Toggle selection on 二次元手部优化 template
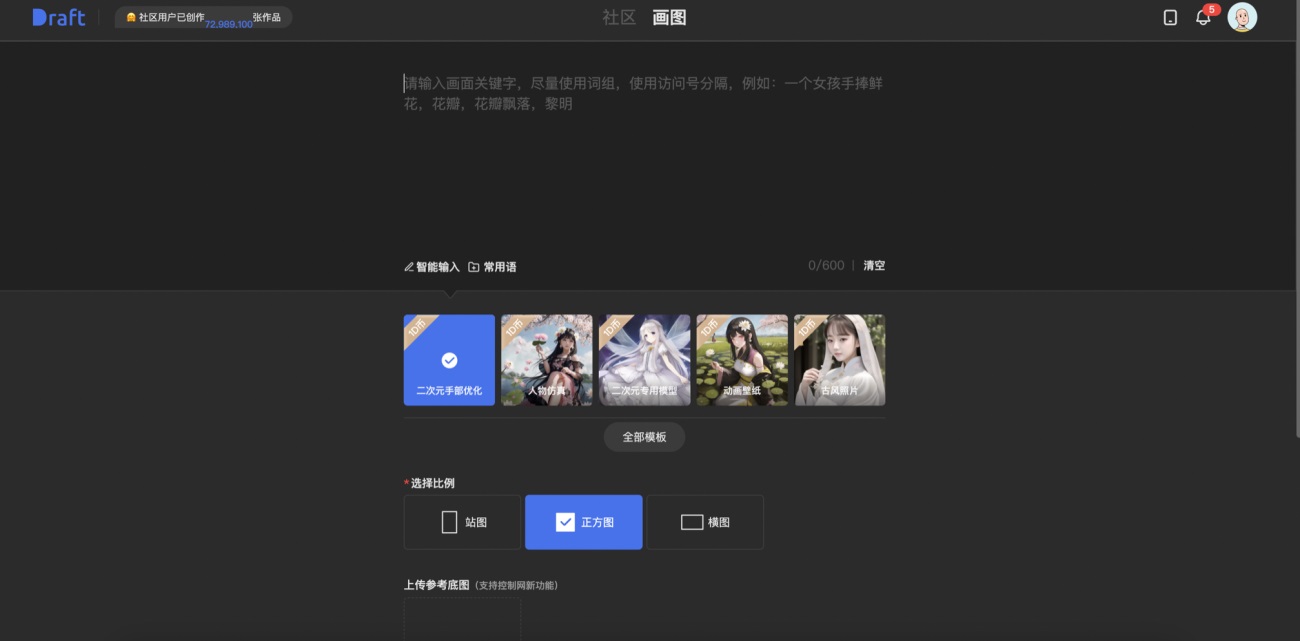The width and height of the screenshot is (1300, 641). 449,360
